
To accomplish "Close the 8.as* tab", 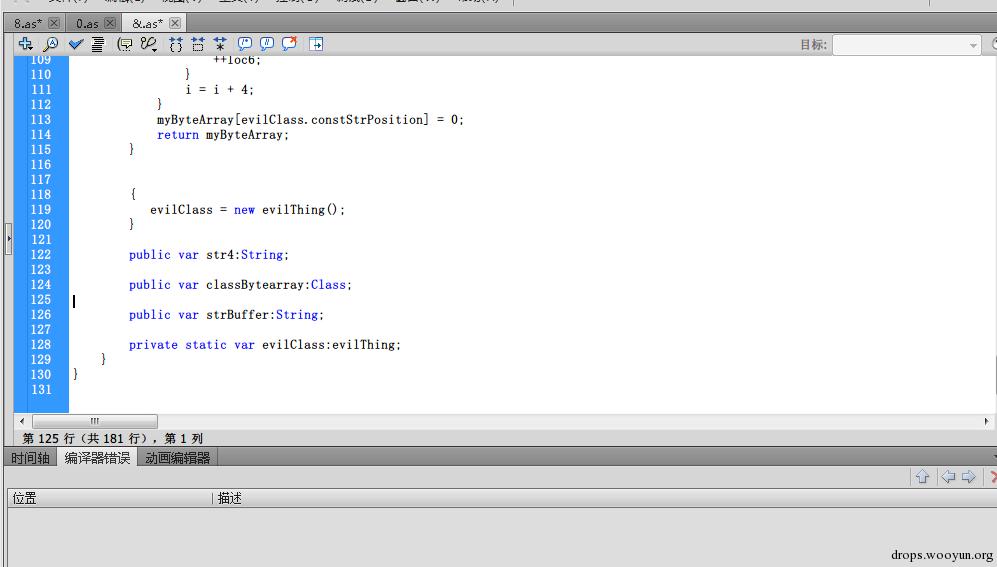I will [x=54, y=23].
